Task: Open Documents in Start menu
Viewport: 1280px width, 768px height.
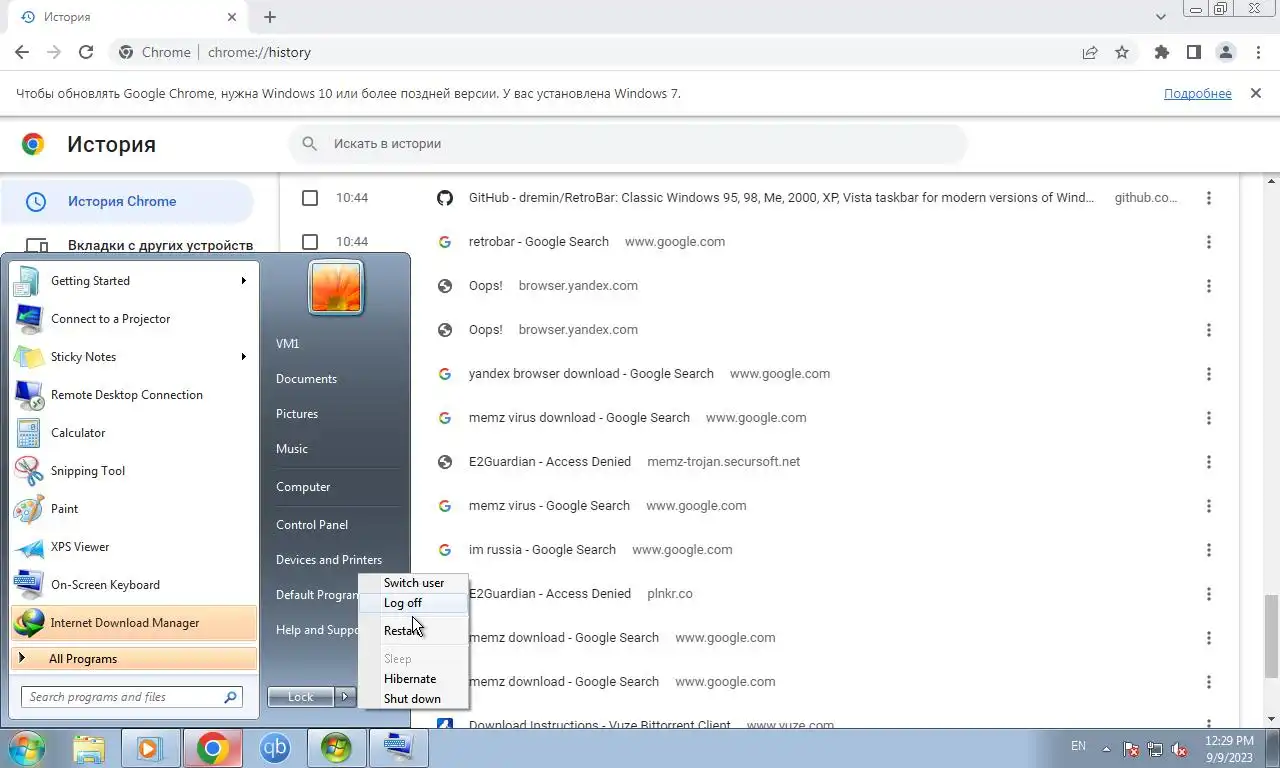Action: point(306,379)
